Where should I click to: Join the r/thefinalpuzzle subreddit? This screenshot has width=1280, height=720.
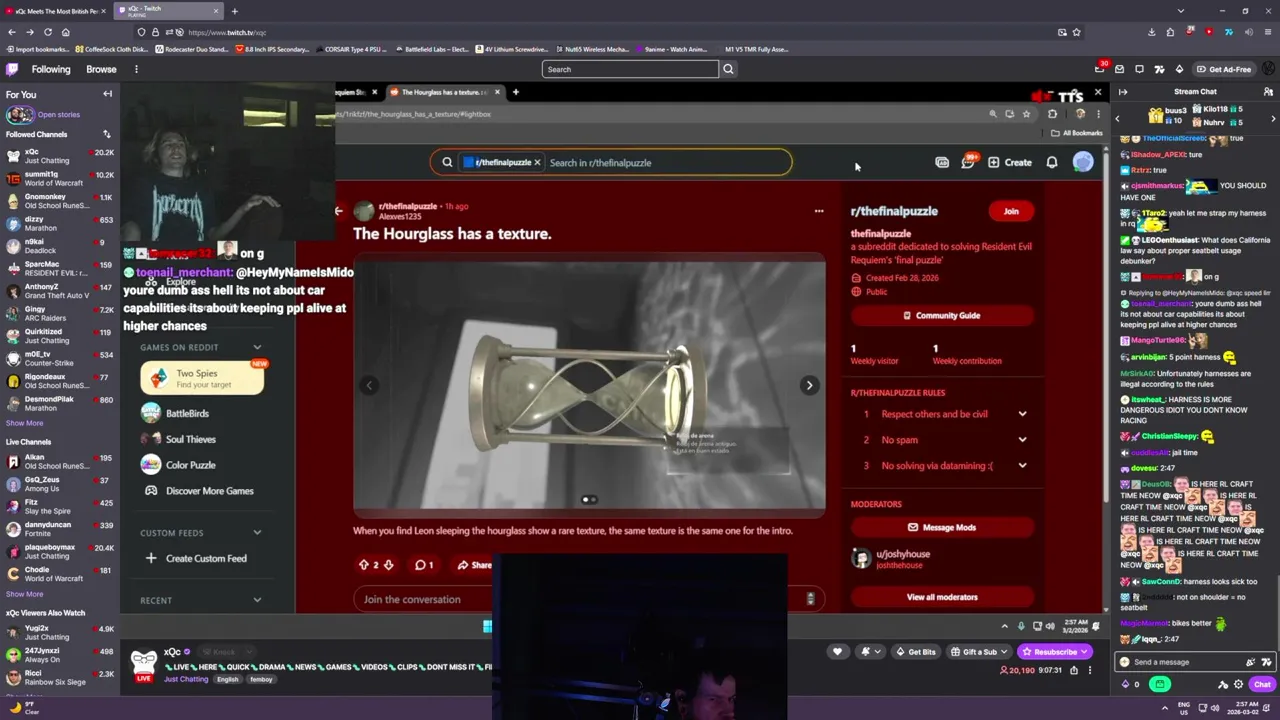(1011, 211)
